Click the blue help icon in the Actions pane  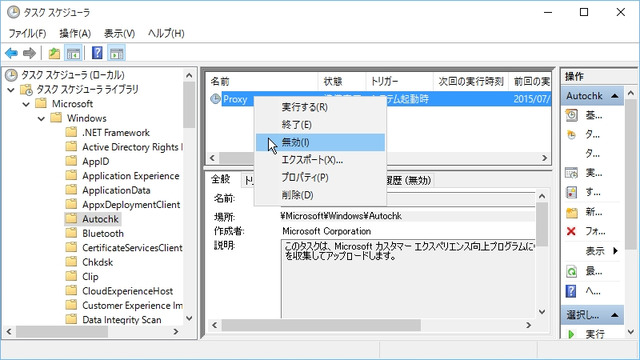click(x=571, y=291)
